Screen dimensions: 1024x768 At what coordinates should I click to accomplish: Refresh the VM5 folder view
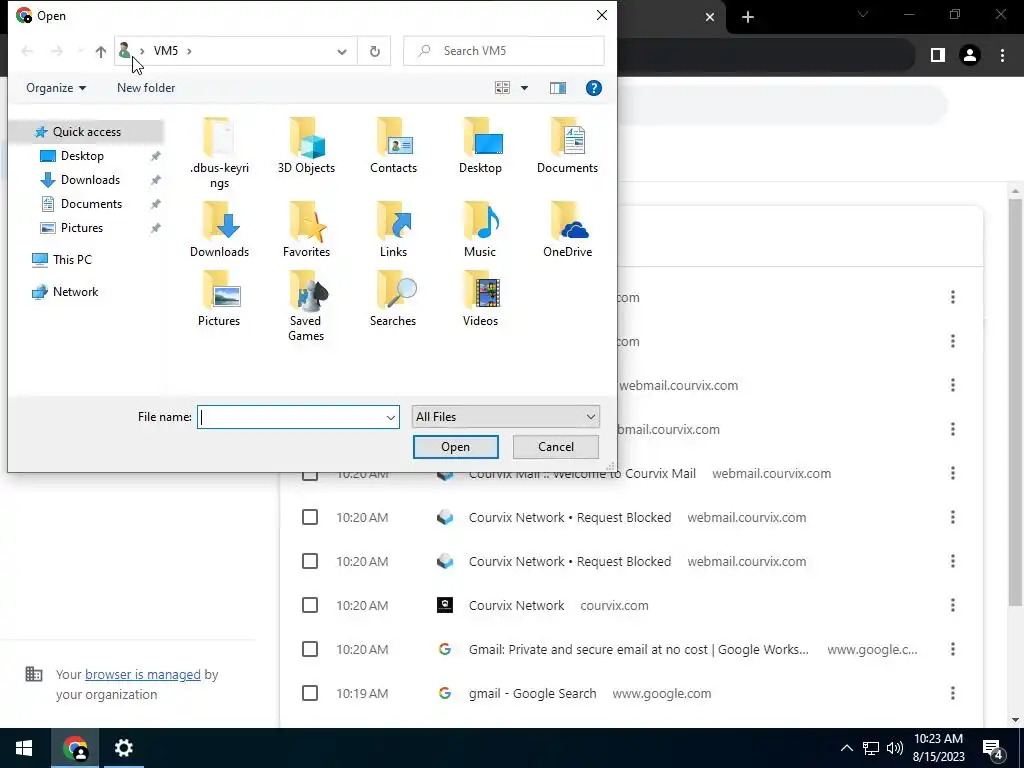coord(375,51)
